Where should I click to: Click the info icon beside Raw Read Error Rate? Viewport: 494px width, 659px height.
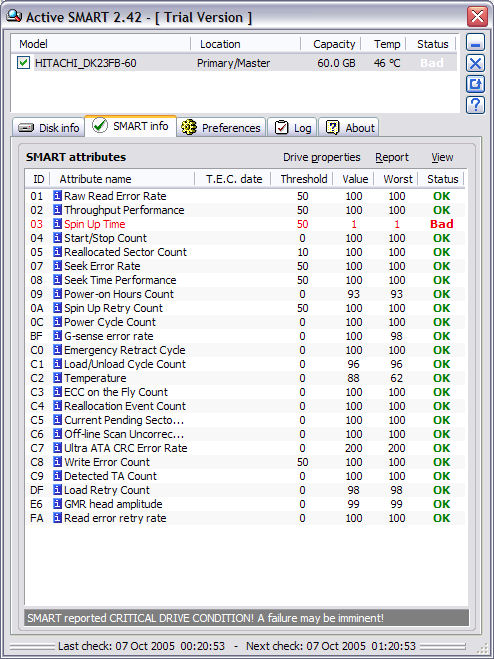coord(58,196)
